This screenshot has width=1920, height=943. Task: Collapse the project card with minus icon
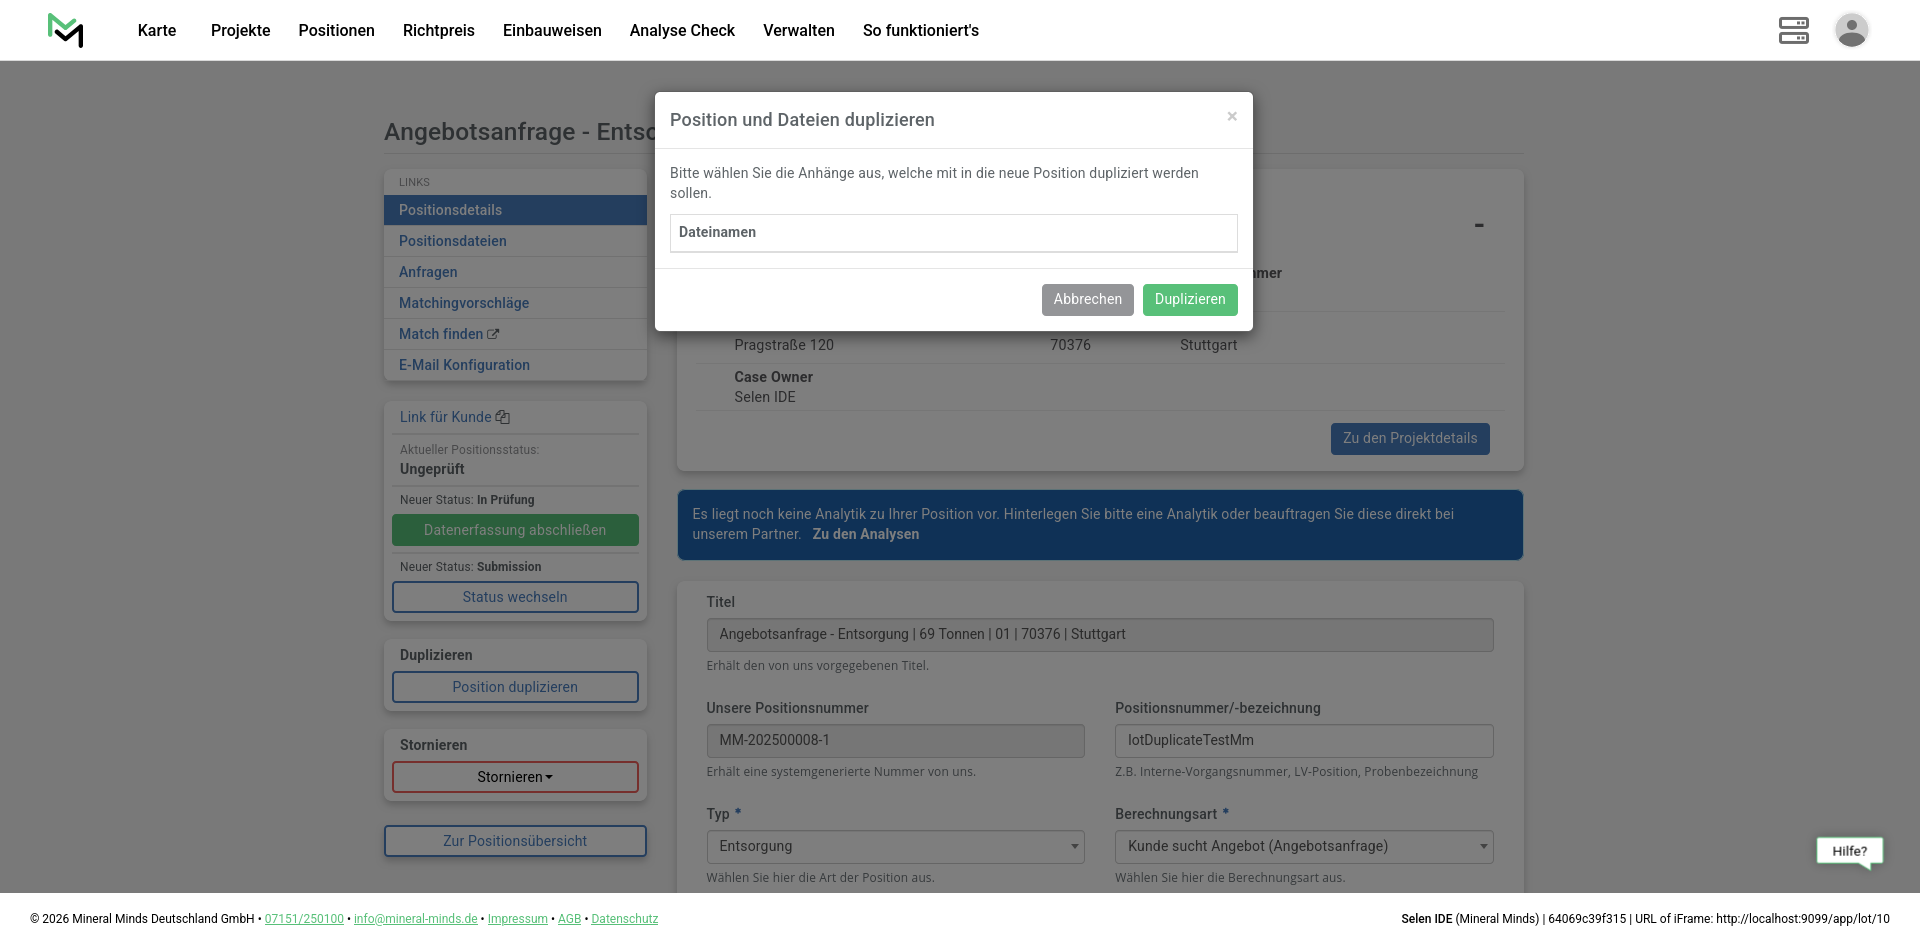[1478, 226]
